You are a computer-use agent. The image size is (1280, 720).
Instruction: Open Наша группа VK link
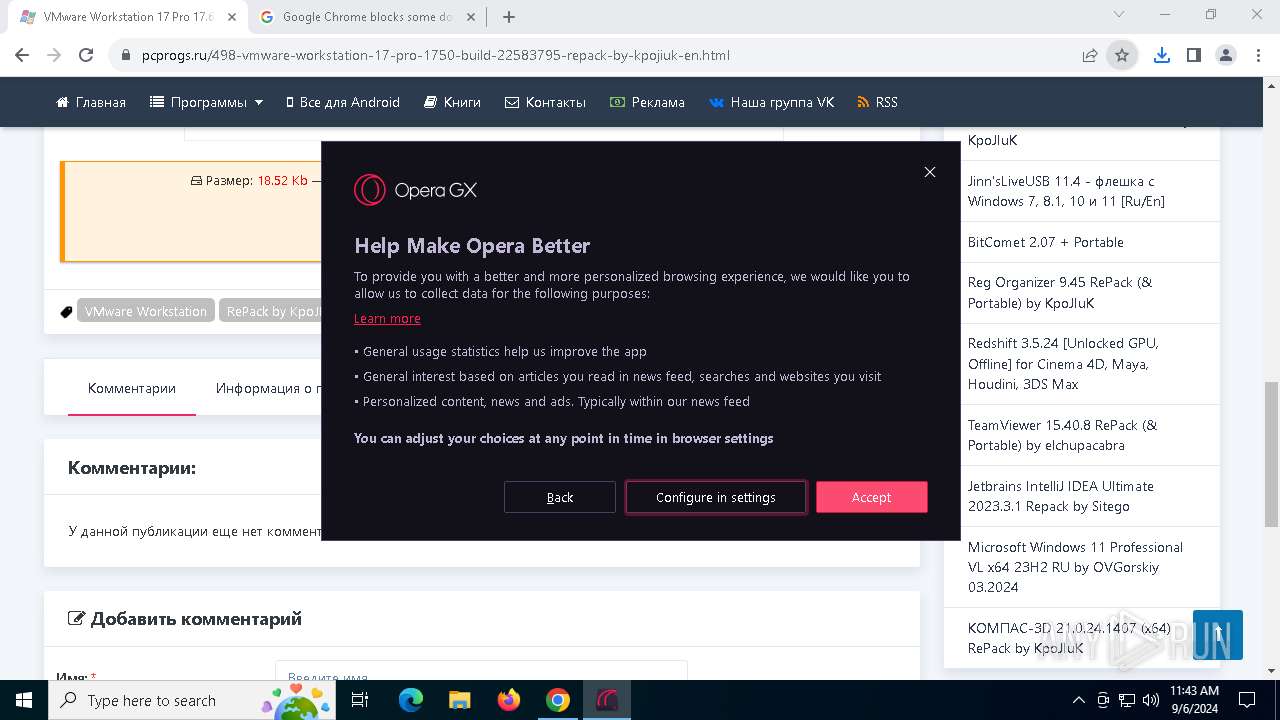771,102
